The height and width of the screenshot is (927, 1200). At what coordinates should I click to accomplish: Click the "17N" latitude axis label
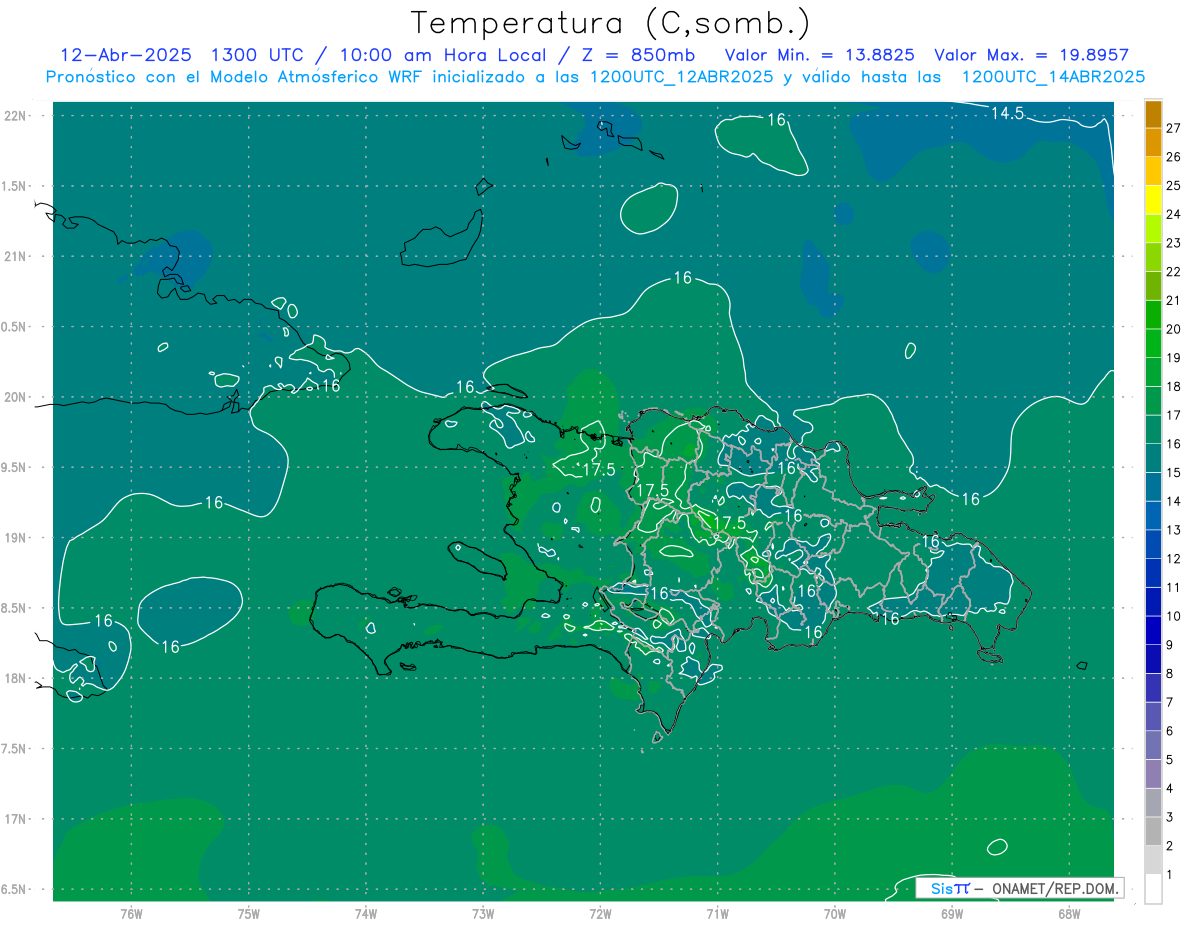tap(16, 819)
